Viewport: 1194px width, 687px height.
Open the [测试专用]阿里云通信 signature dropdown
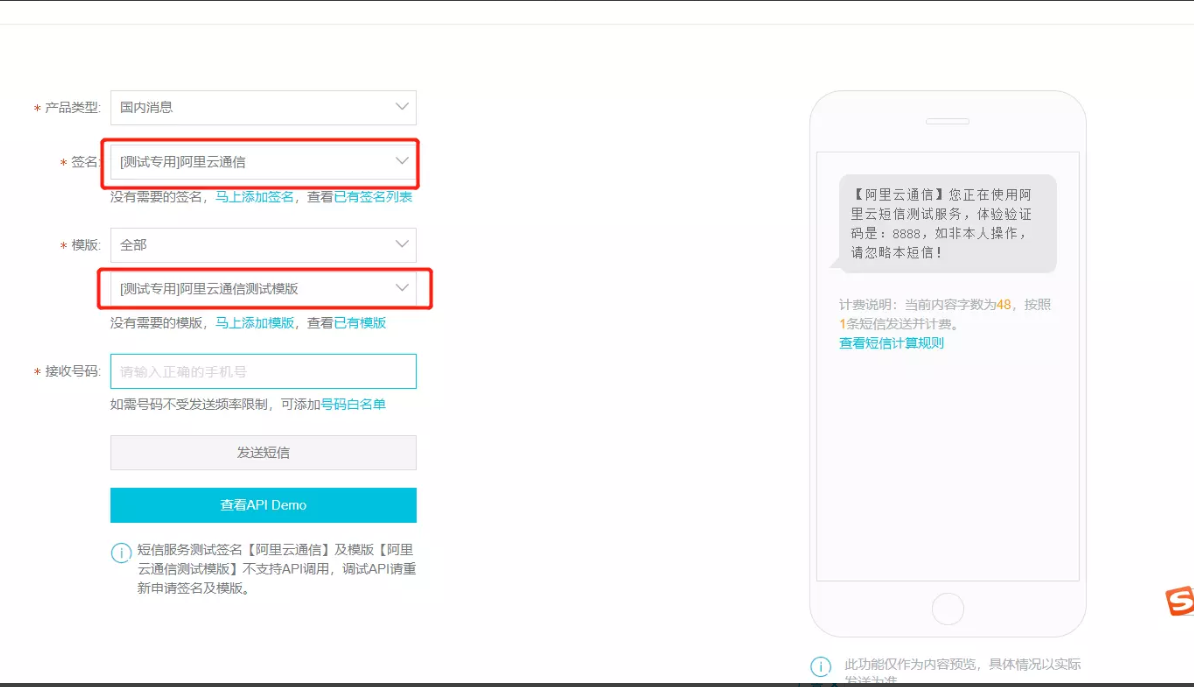coord(250,161)
